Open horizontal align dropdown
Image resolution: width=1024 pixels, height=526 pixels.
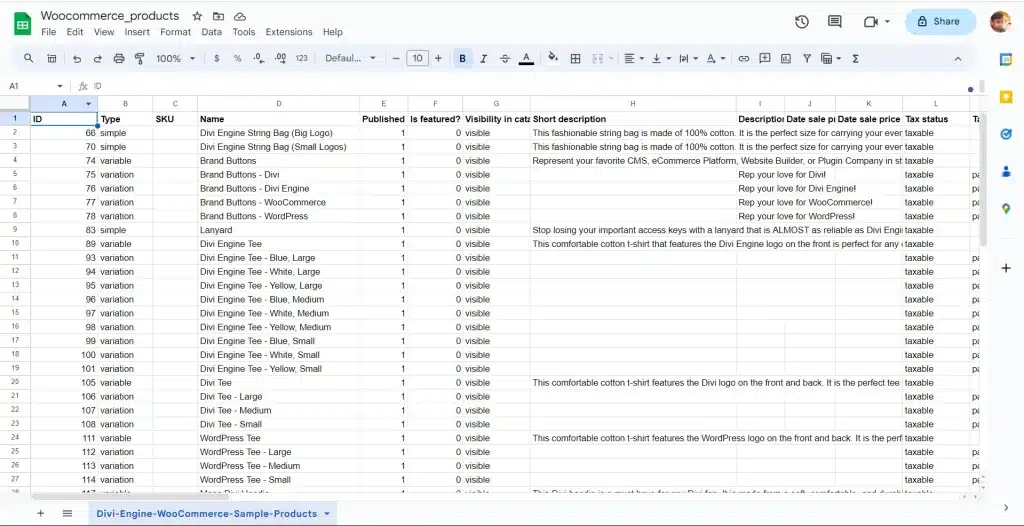tap(634, 59)
